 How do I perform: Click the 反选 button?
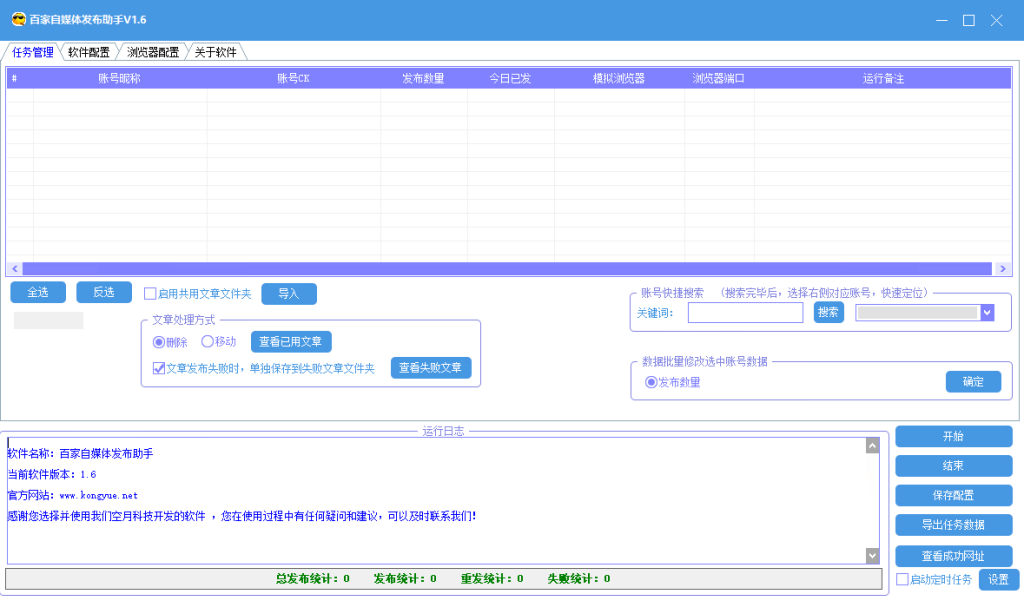click(x=104, y=292)
